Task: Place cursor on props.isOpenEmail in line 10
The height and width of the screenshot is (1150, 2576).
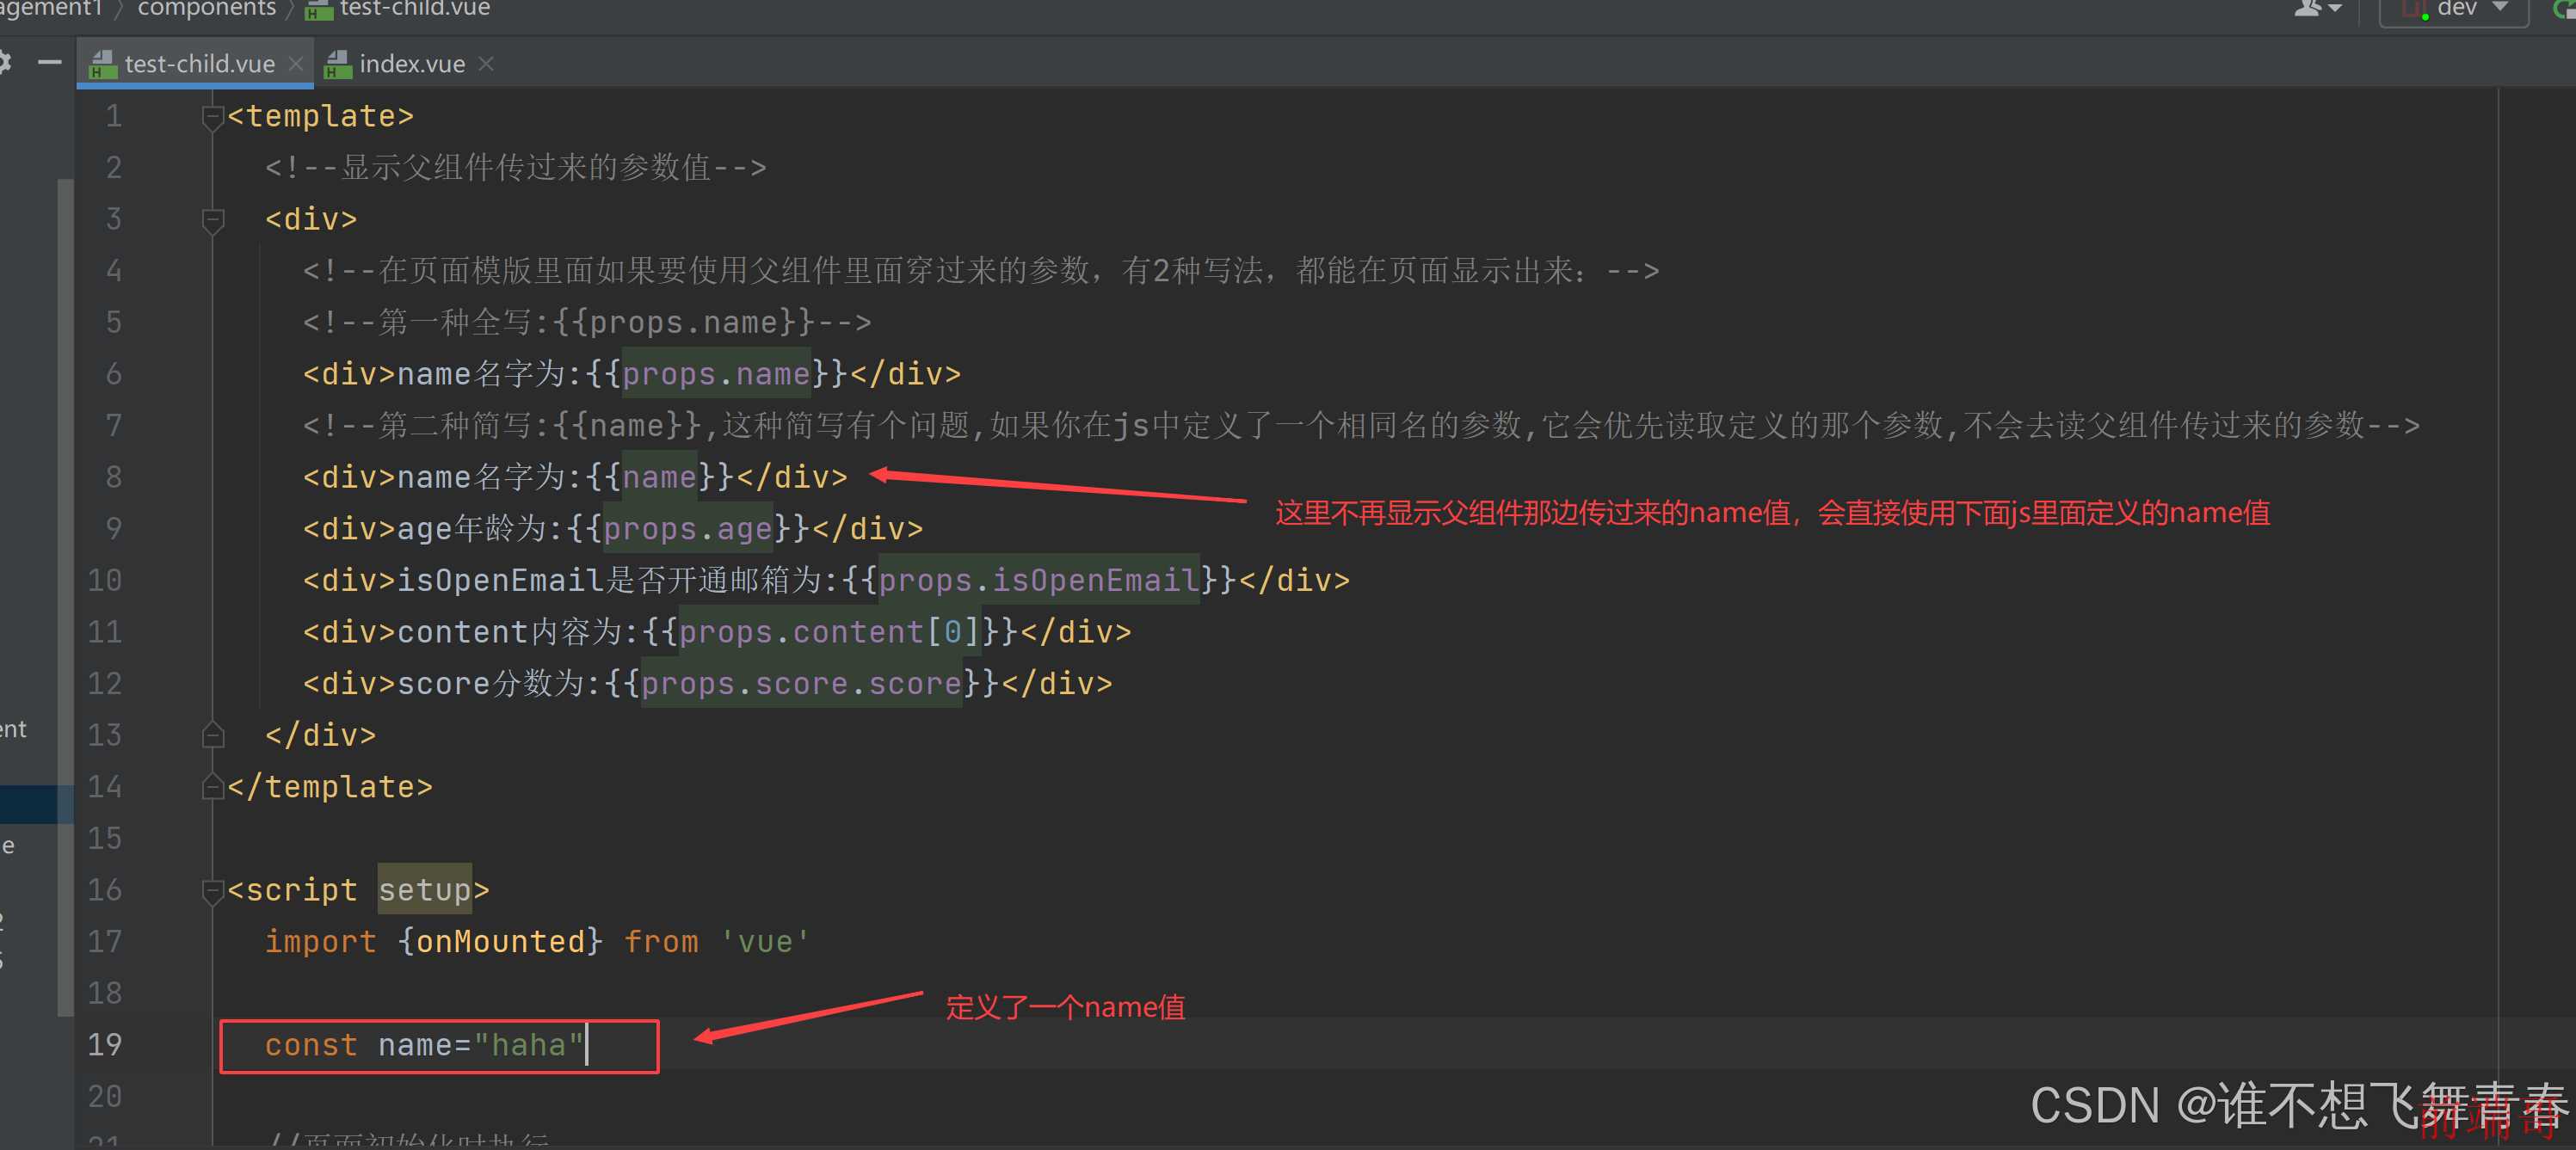Action: click(x=1038, y=580)
